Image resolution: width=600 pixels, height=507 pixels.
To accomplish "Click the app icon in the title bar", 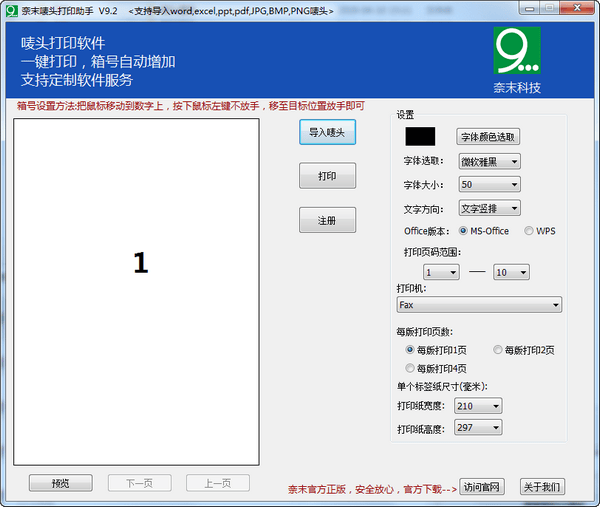I will (11, 11).
